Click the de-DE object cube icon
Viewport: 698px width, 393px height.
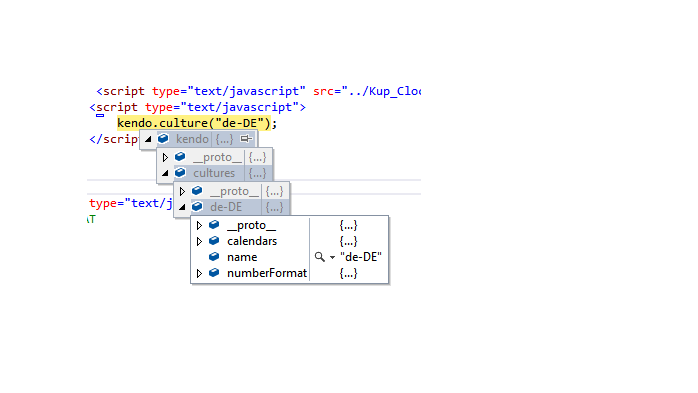pos(197,207)
